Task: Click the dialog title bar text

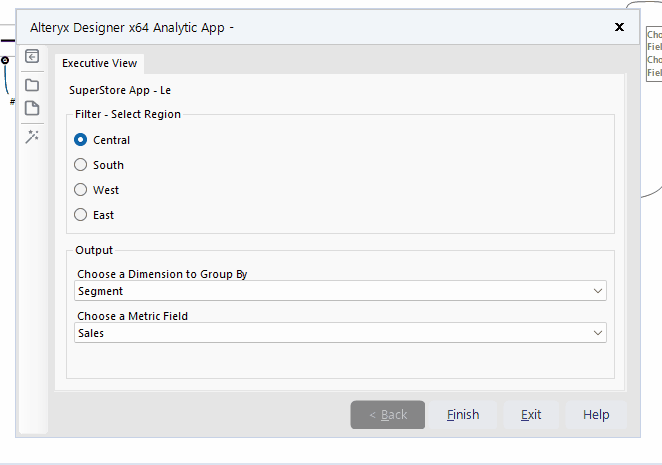Action: tap(132, 27)
